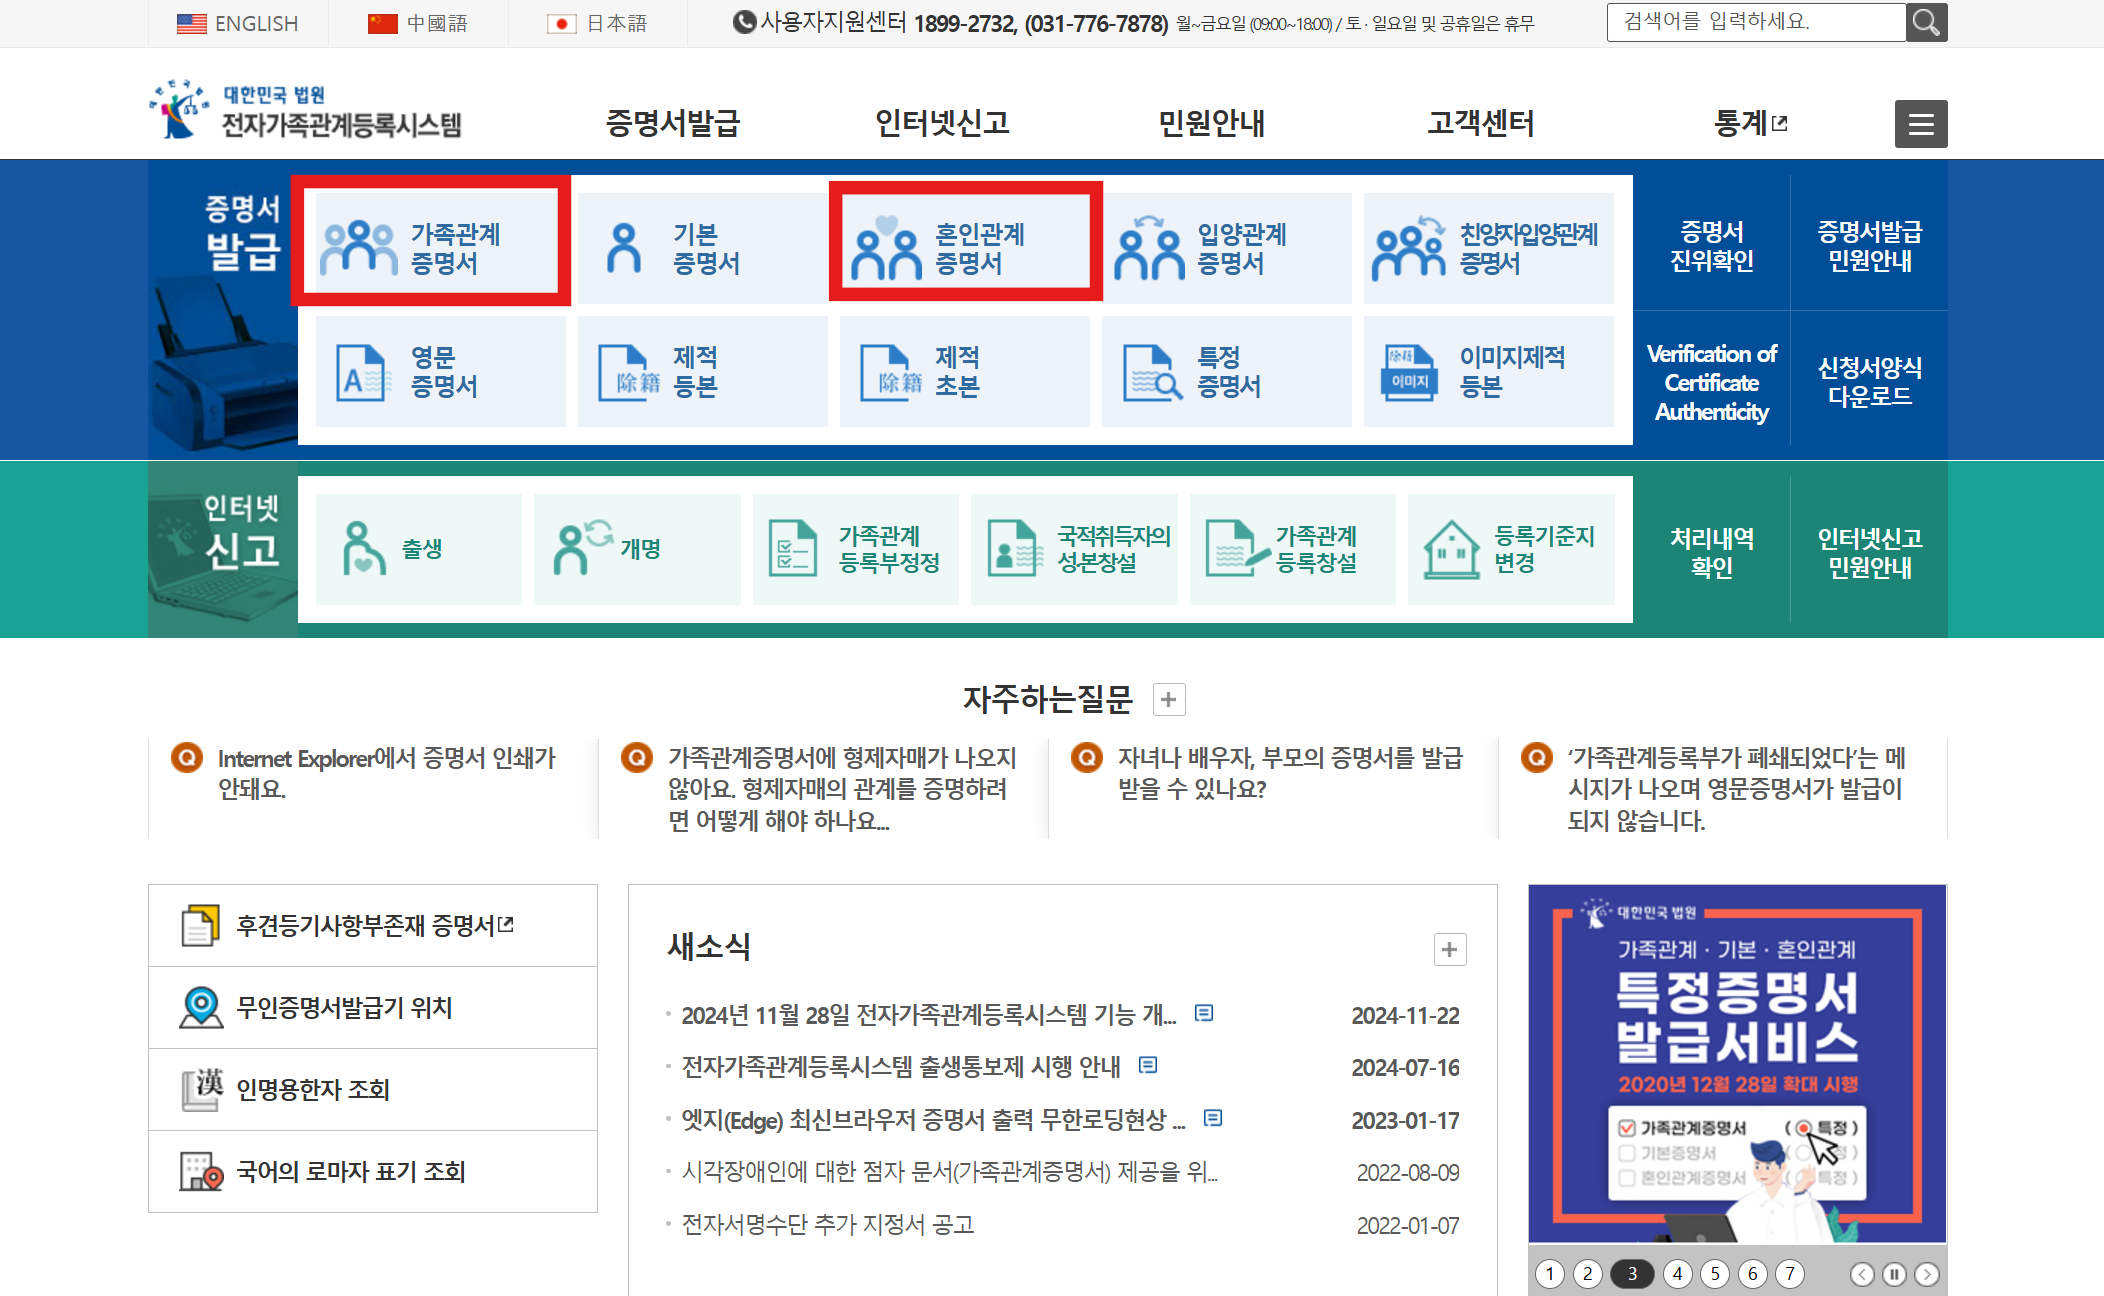Open the 고객센터 main menu
2104x1296 pixels.
1480,123
